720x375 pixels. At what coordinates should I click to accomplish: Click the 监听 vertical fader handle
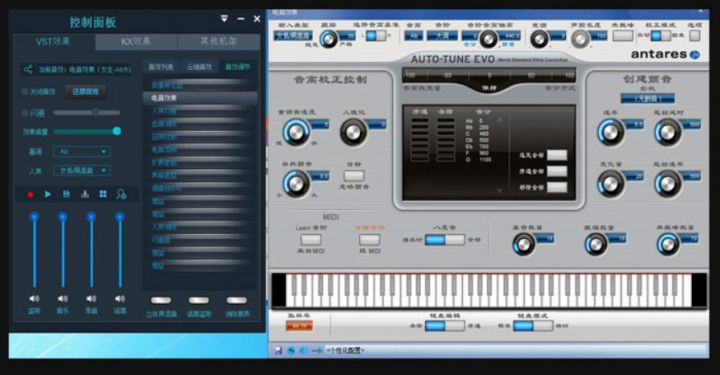pos(34,216)
